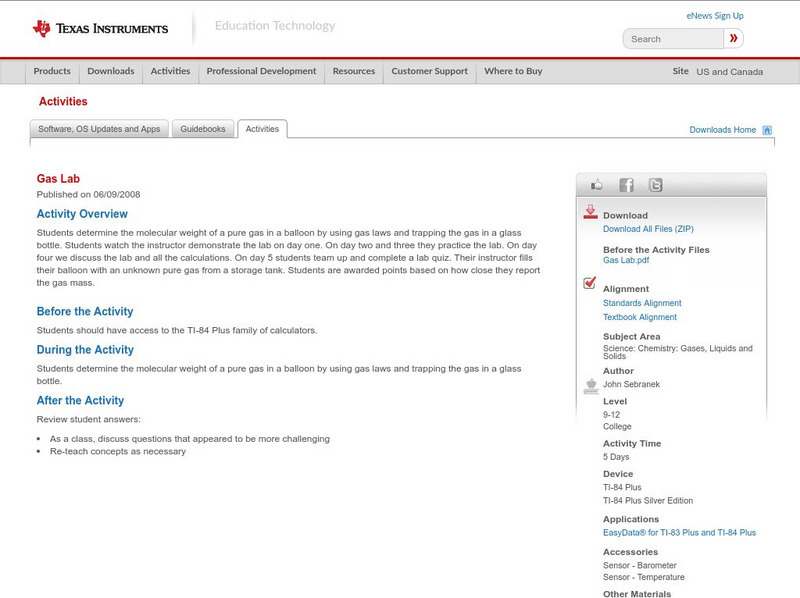Open the Standards Alignment link
The height and width of the screenshot is (598, 800).
coord(642,303)
